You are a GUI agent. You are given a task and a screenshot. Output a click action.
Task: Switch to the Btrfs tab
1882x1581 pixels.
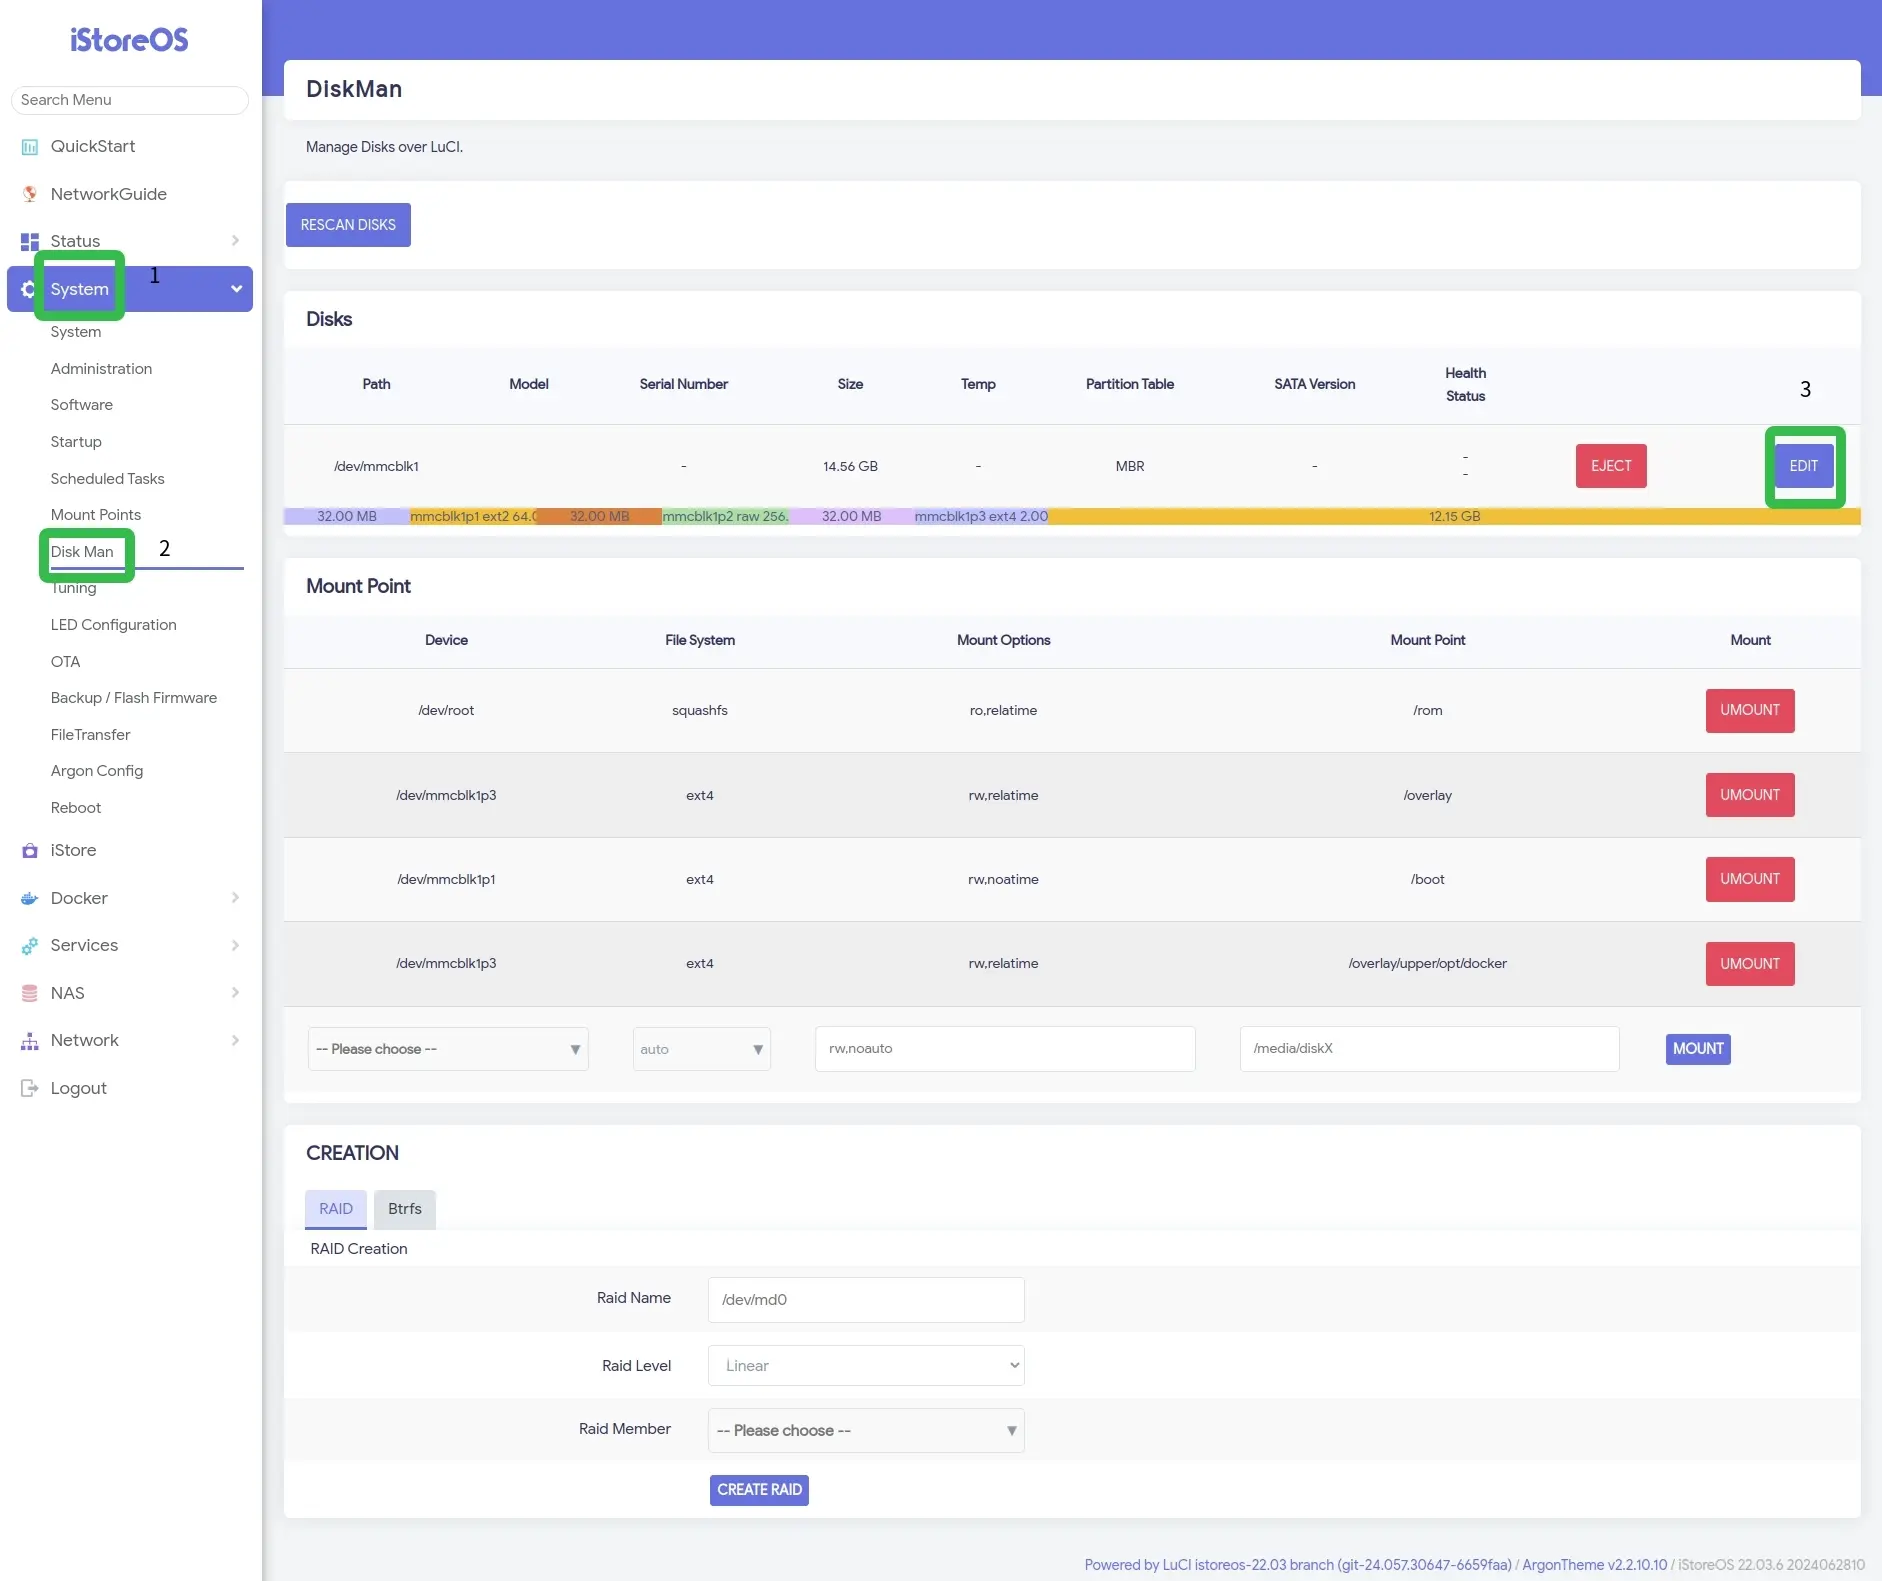404,1209
